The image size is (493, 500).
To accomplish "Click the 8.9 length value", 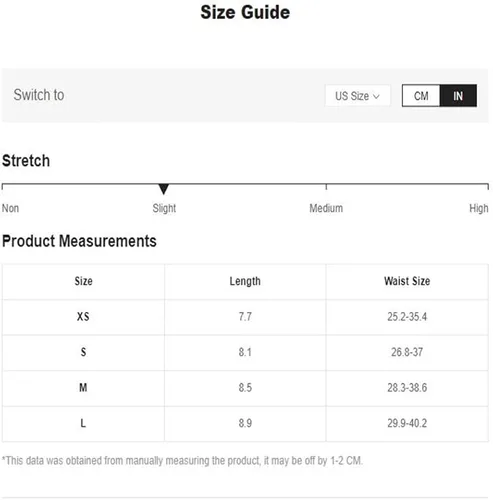I will [x=245, y=423].
